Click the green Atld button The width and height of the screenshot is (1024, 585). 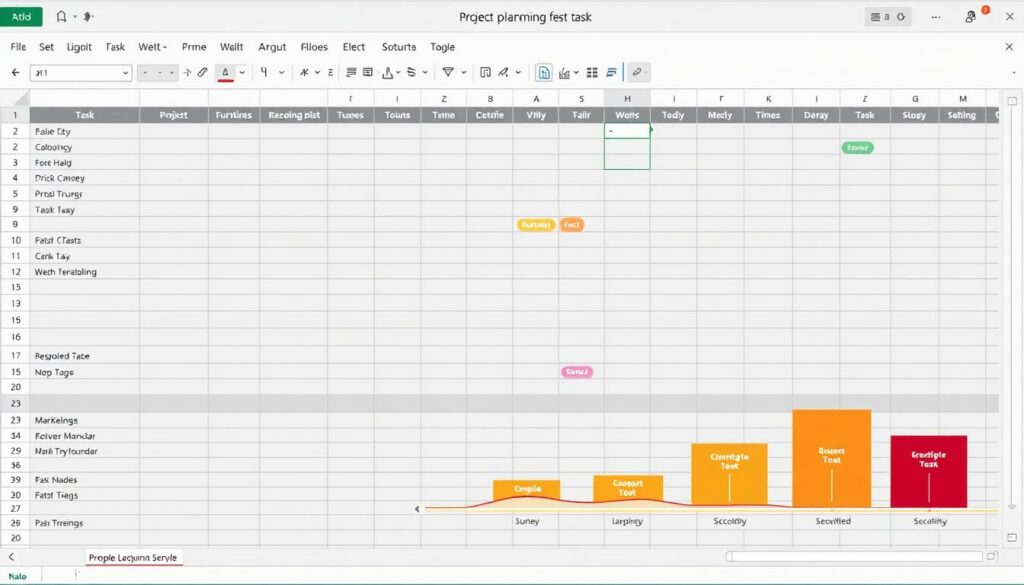click(x=21, y=17)
